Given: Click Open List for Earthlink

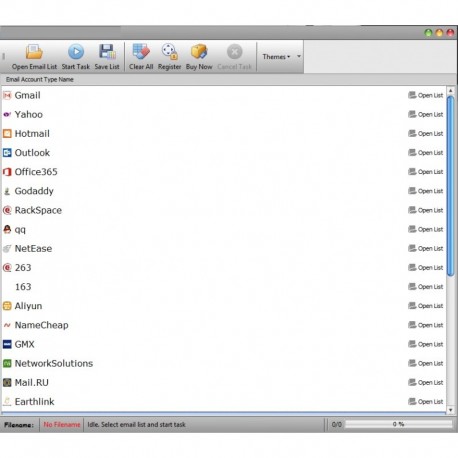Looking at the screenshot, I should point(426,402).
